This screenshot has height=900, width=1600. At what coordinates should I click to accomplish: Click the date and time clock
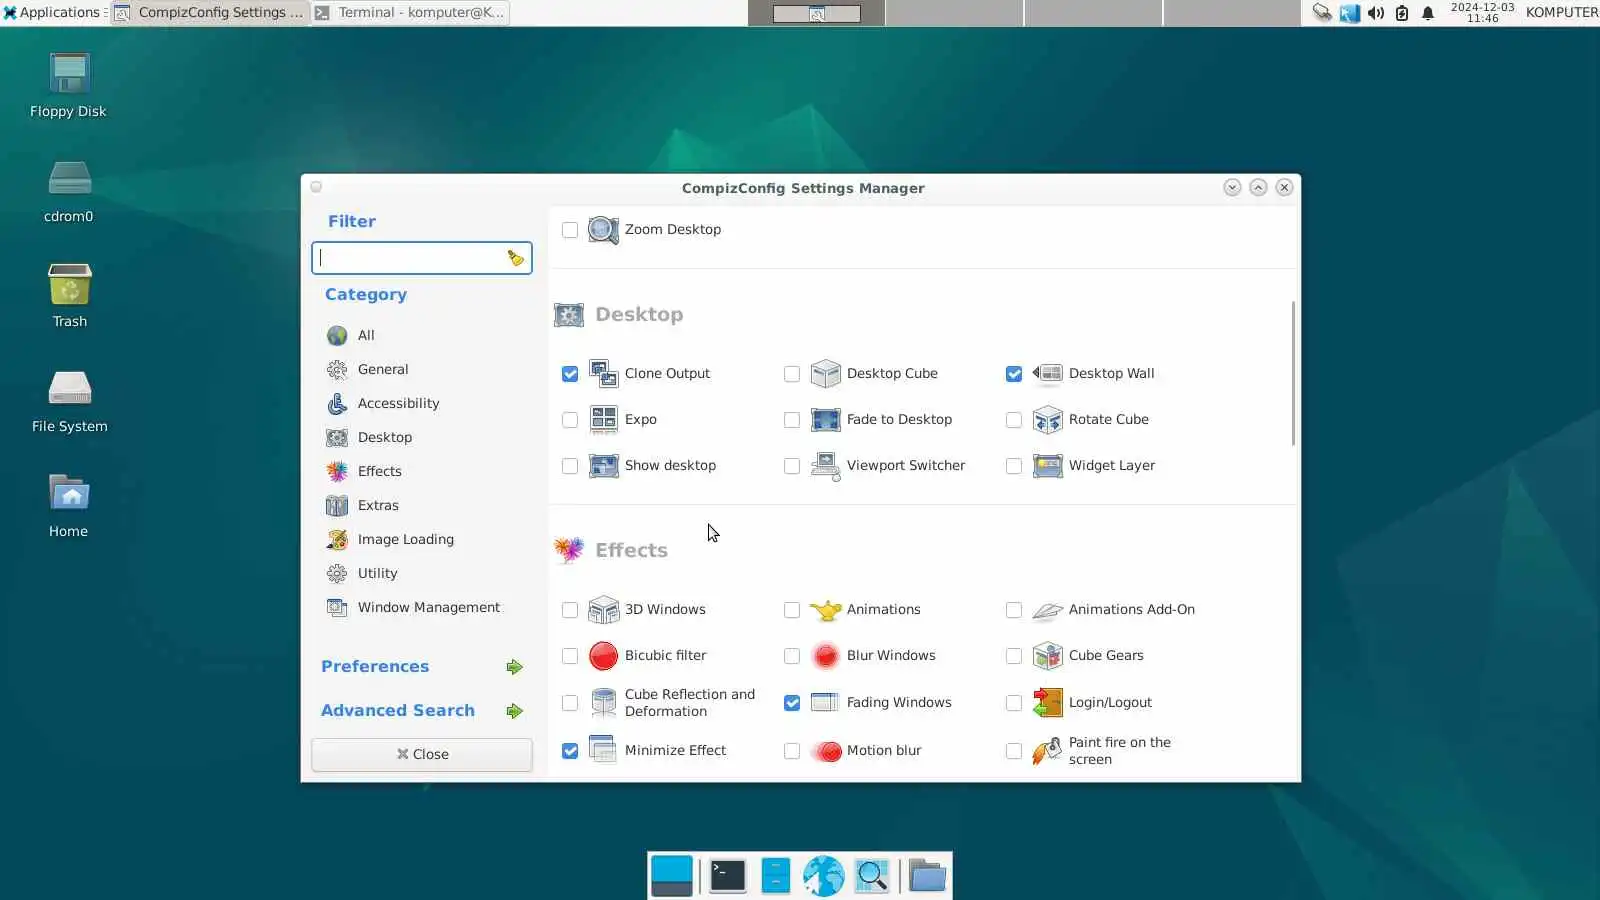1482,13
